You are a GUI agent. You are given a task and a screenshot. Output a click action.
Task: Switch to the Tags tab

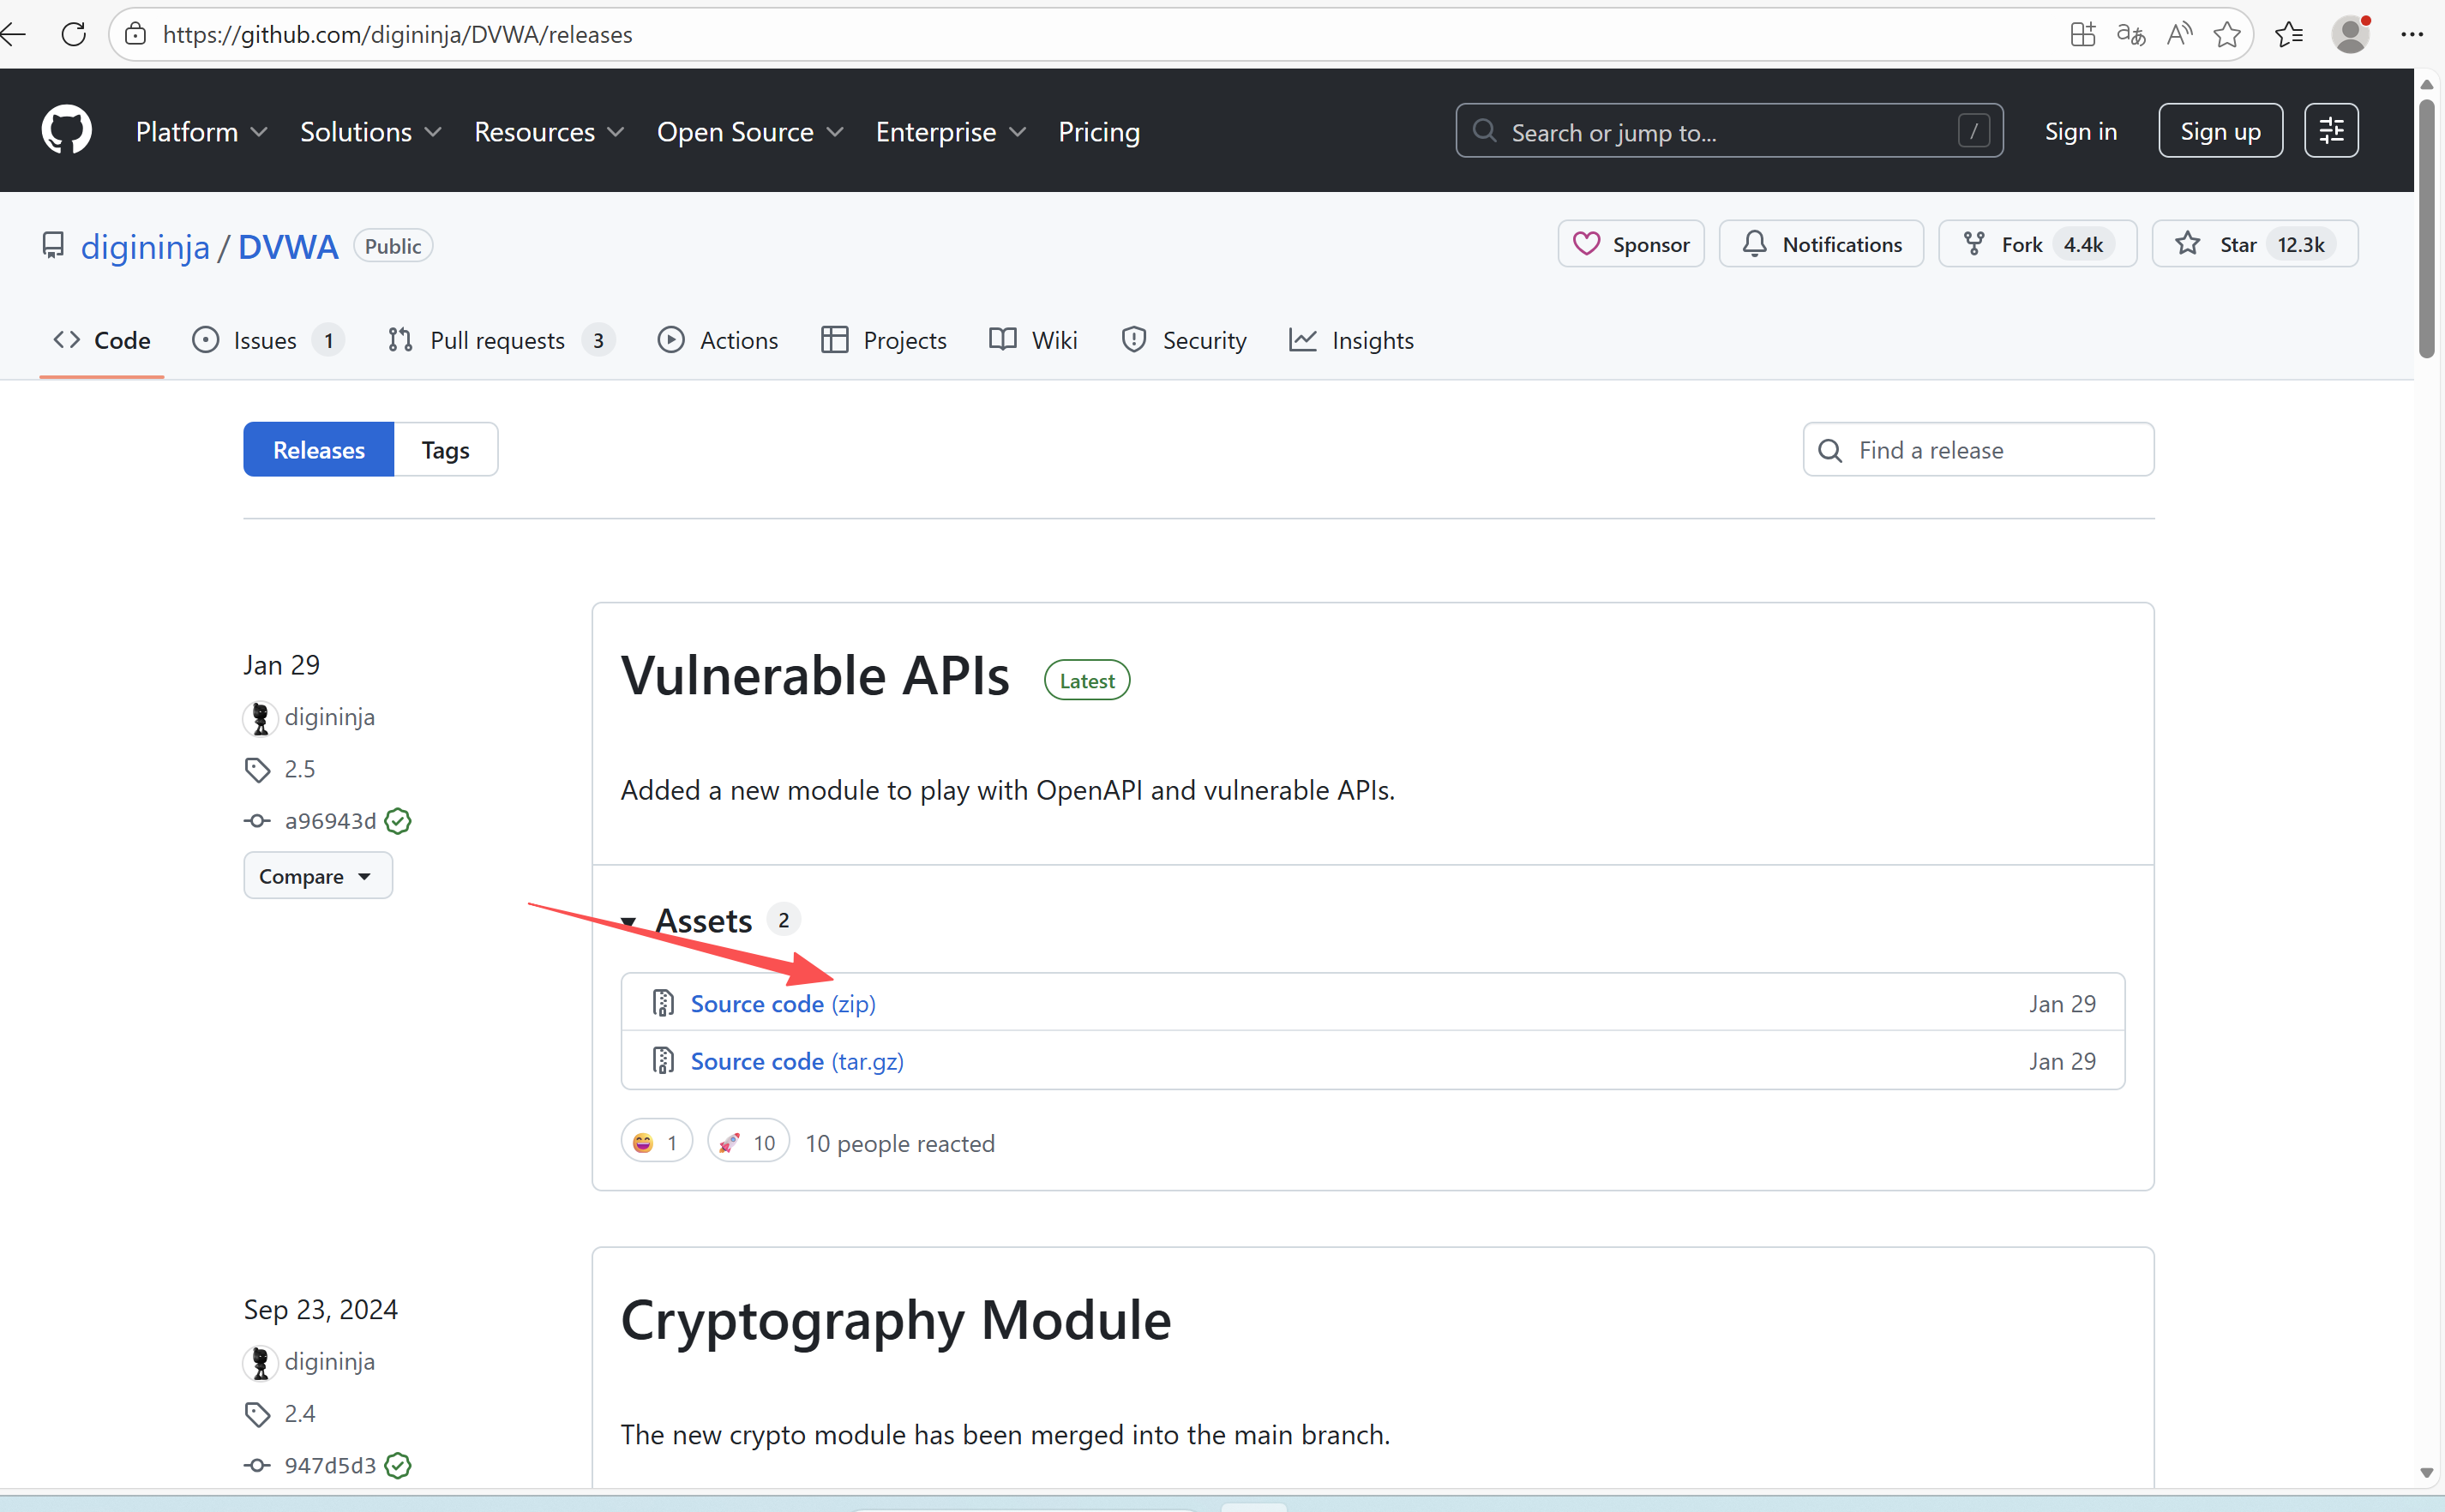(x=445, y=450)
